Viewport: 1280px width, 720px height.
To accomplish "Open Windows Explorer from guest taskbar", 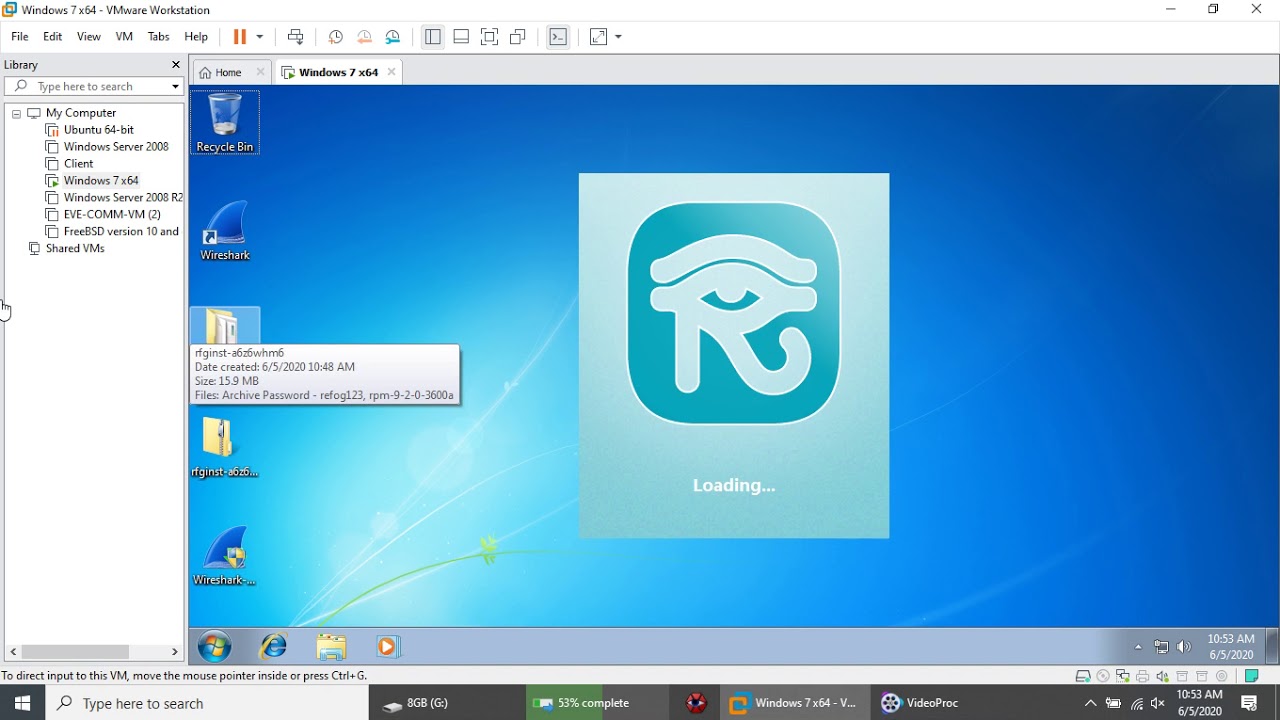I will click(331, 647).
